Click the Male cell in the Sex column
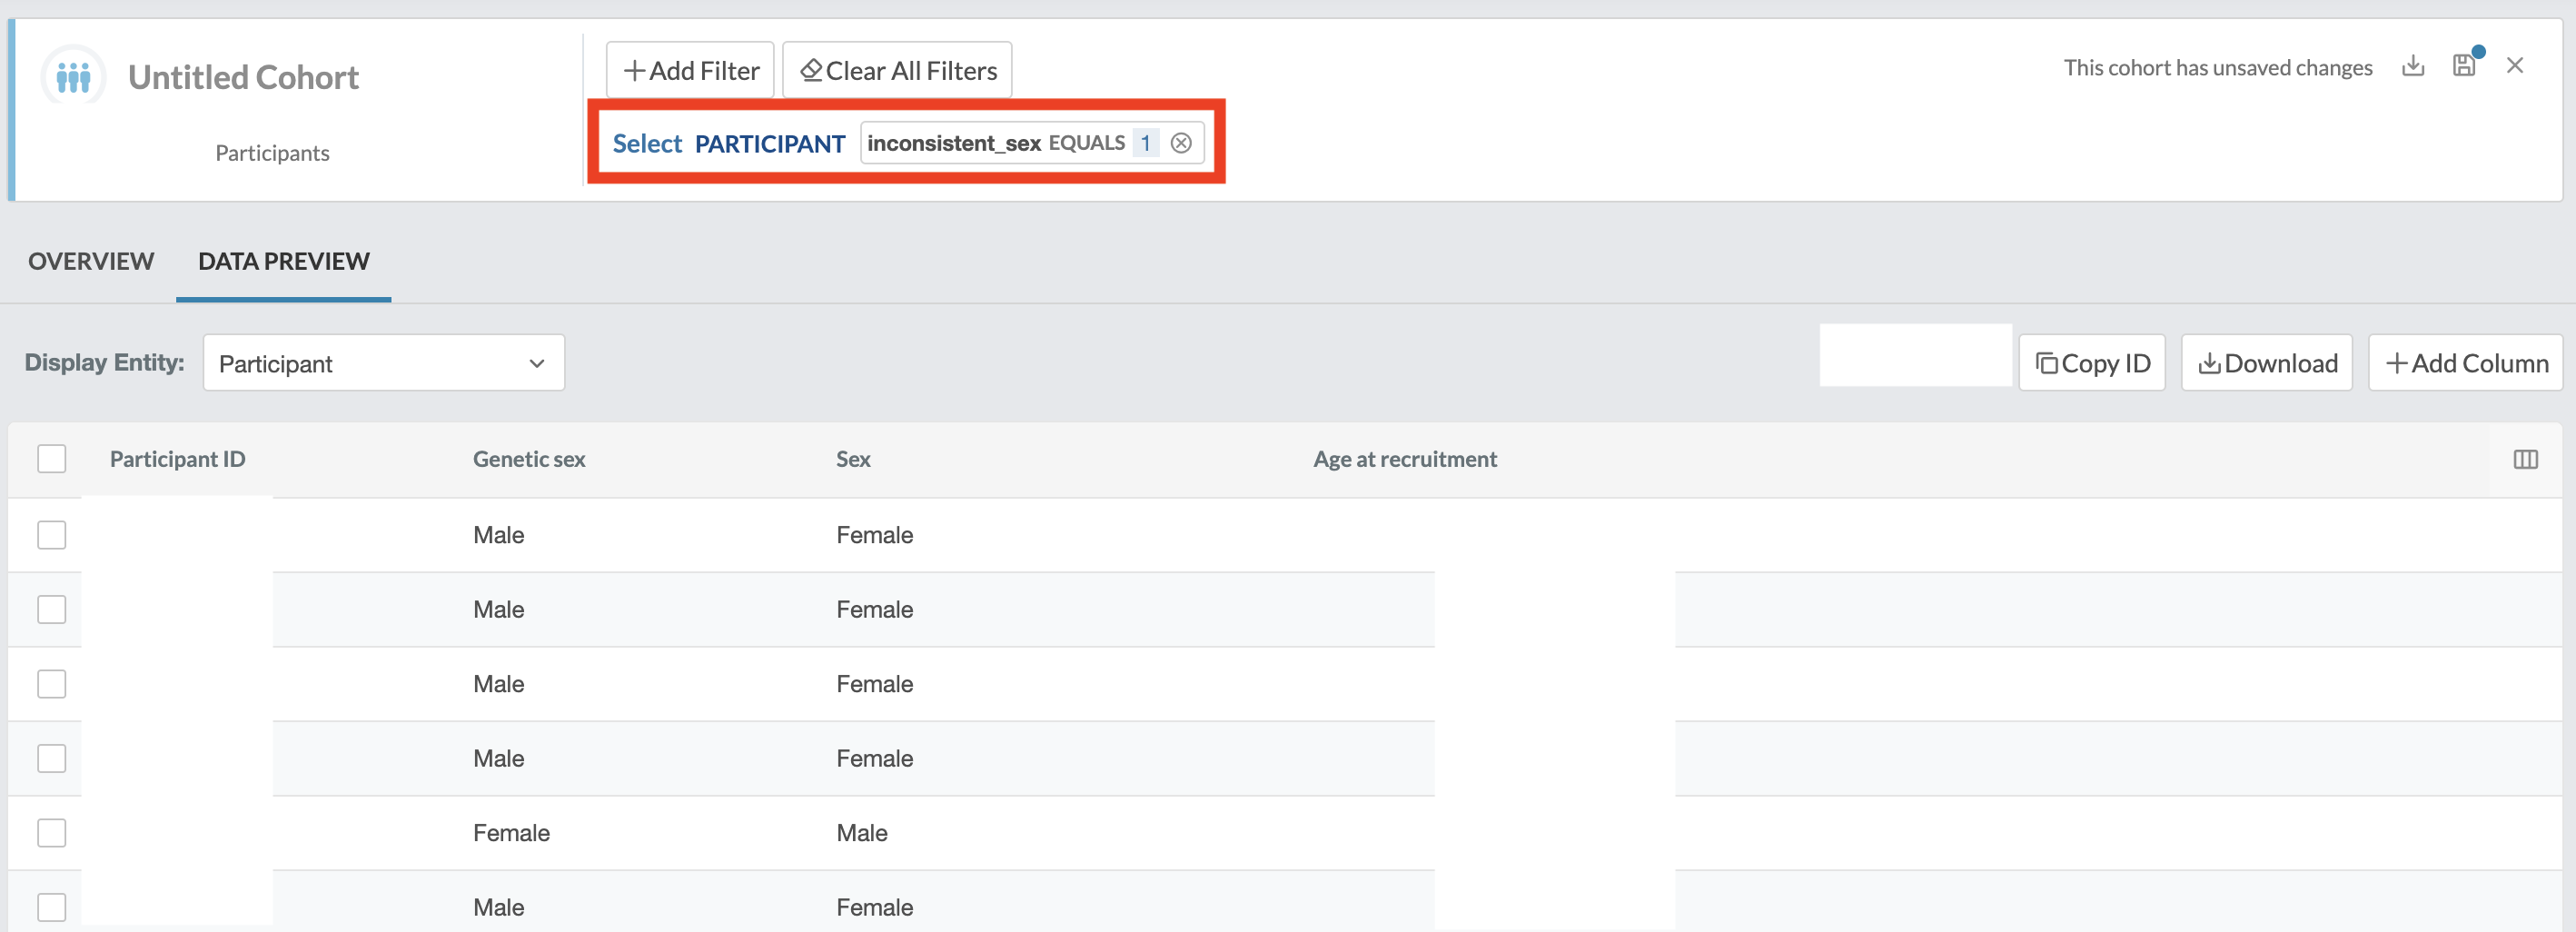 pyautogui.click(x=862, y=833)
